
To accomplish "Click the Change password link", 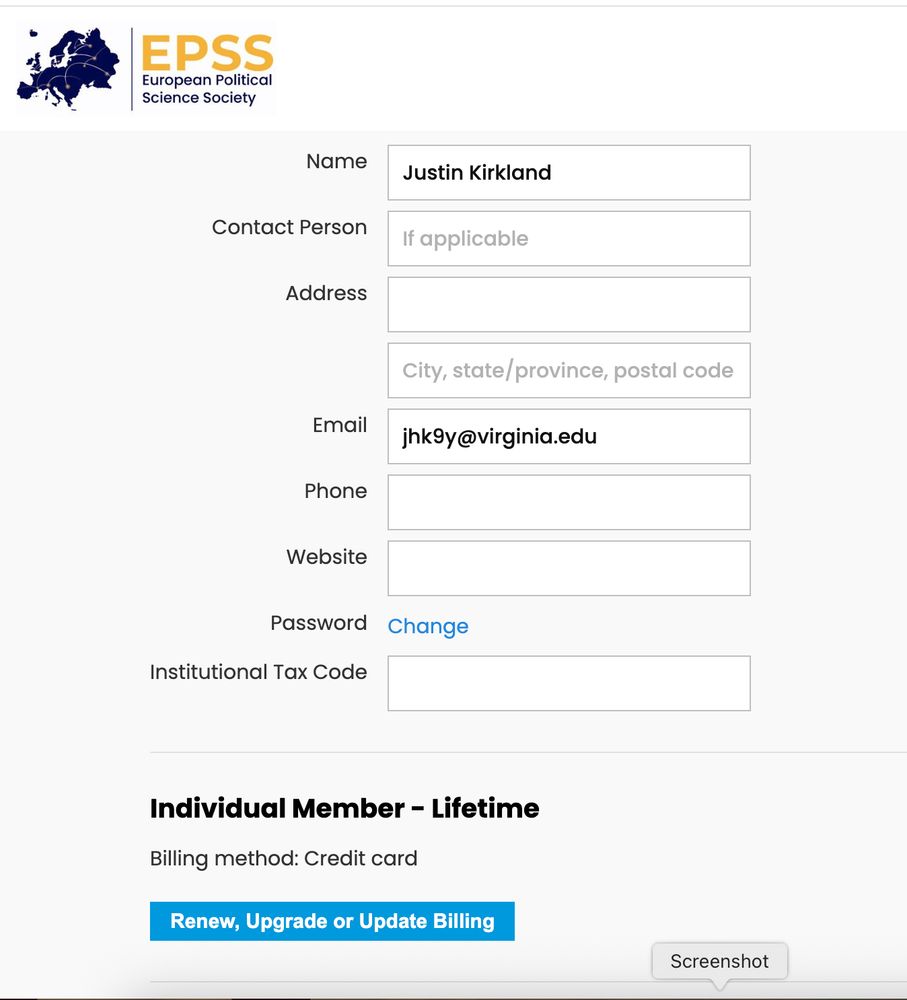I will pos(428,626).
